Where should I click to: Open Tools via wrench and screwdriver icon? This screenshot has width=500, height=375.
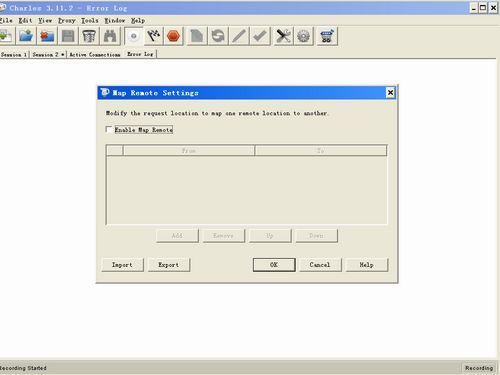tap(283, 36)
